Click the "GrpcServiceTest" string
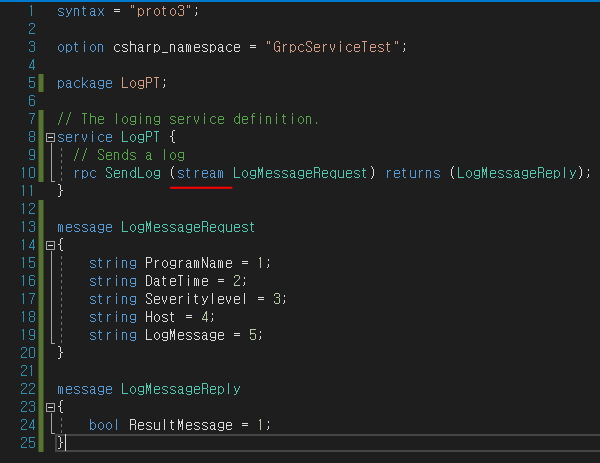The image size is (600, 463). click(x=333, y=47)
